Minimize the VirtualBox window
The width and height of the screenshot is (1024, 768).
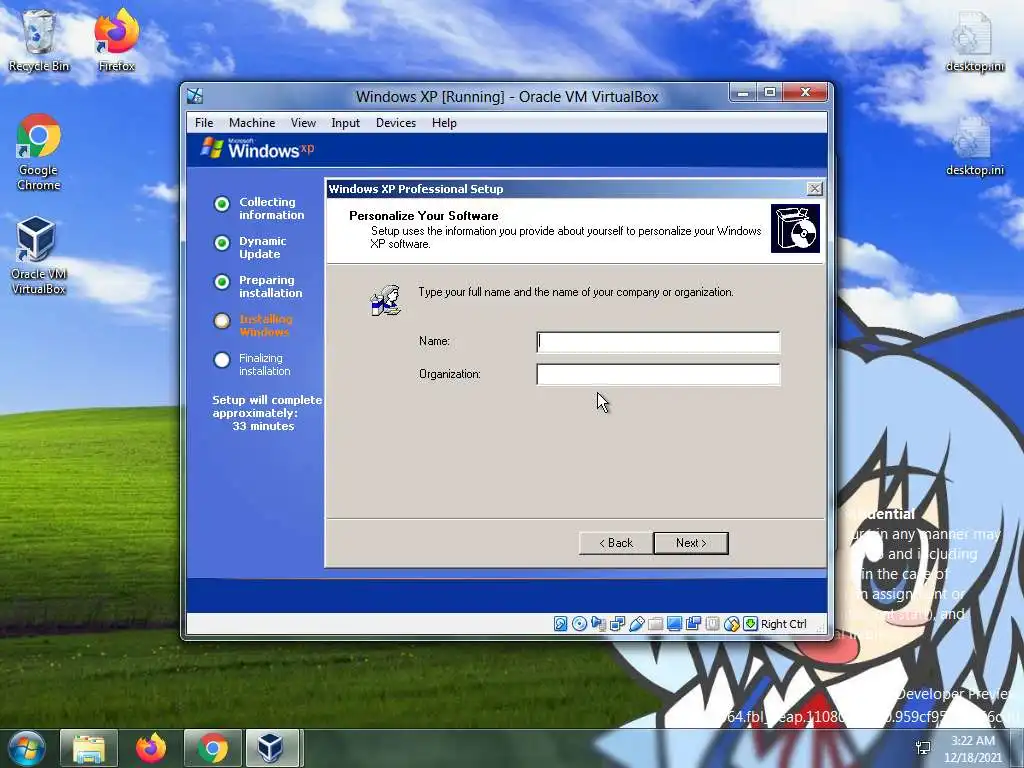(x=743, y=92)
